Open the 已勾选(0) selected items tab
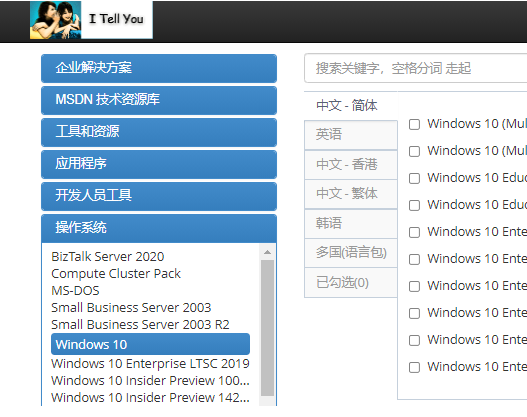This screenshot has width=527, height=417. click(x=351, y=283)
